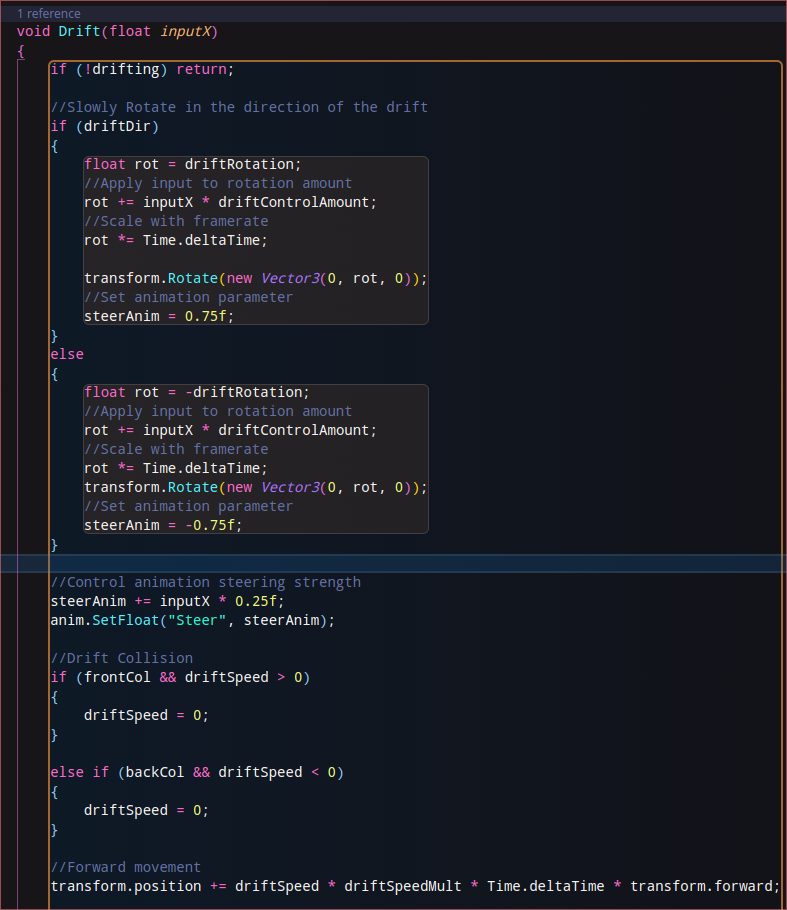Click line "float rot = -driftRotation;"

click(197, 392)
